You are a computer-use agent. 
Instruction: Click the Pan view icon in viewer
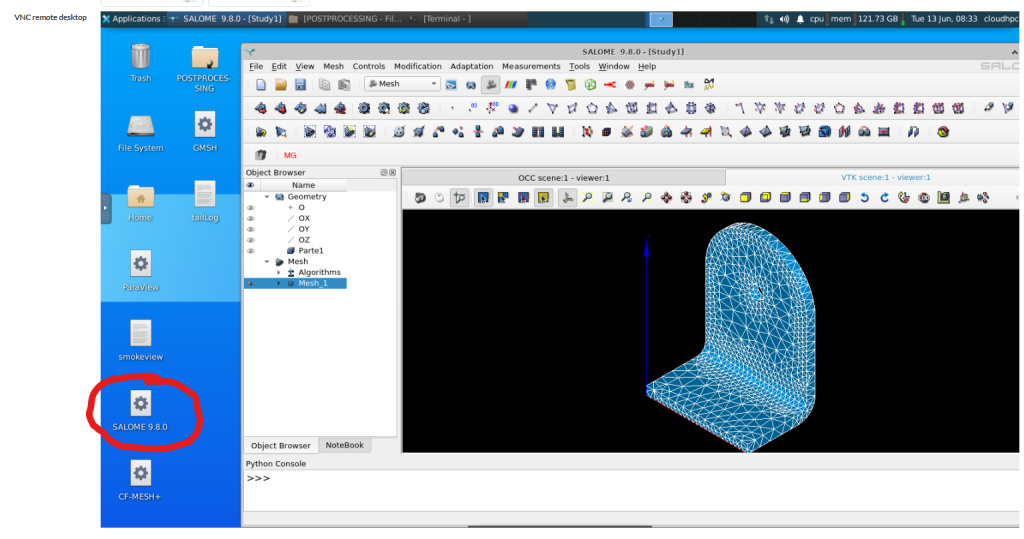point(666,197)
